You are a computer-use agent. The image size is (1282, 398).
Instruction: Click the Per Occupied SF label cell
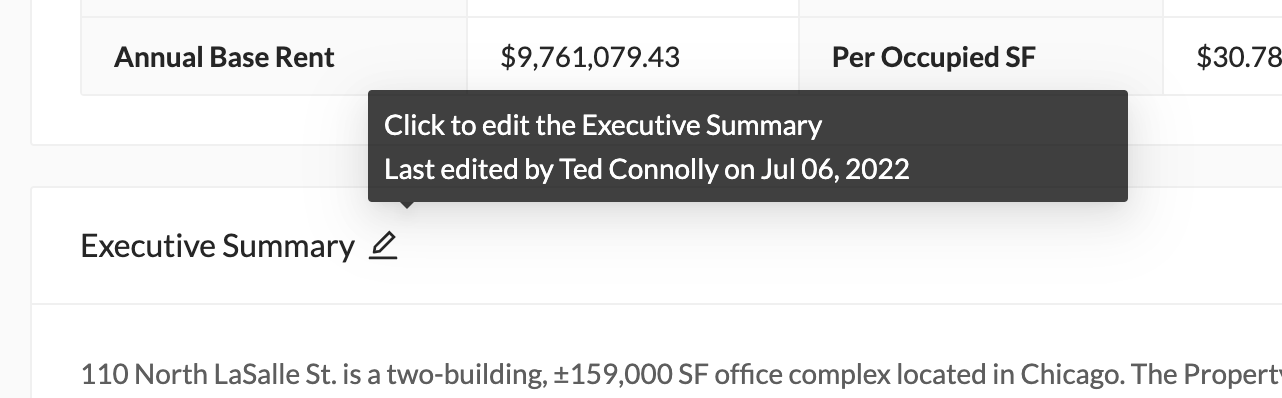[x=981, y=57]
